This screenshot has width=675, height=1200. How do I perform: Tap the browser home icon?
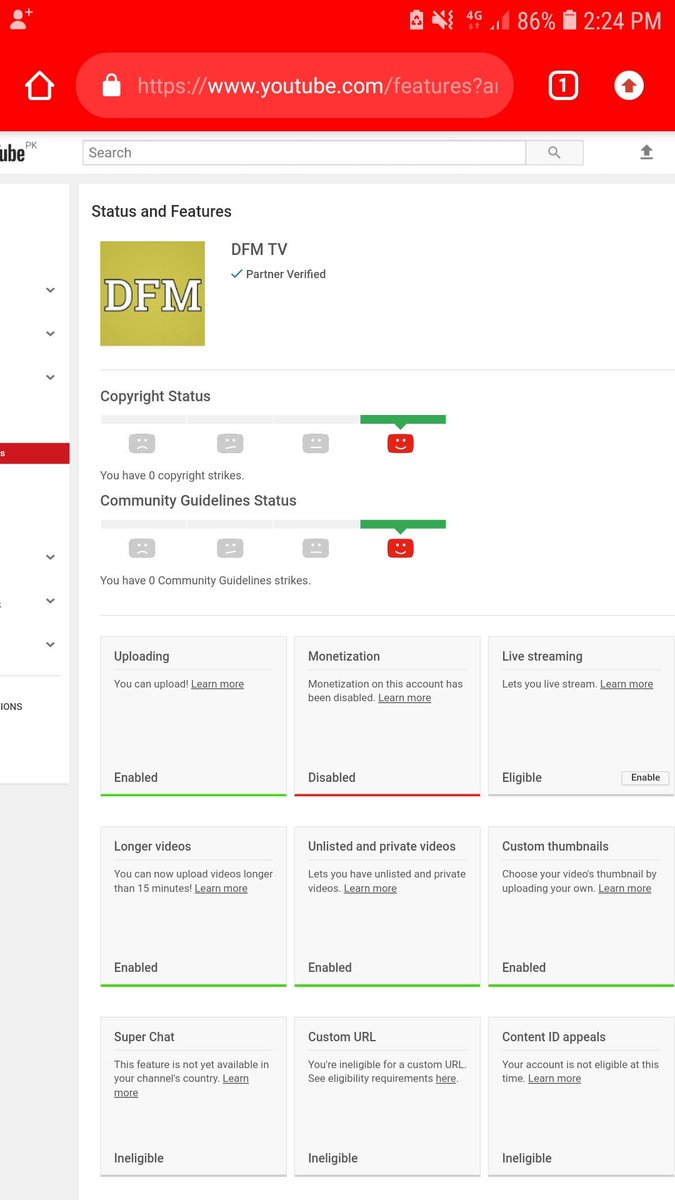pos(39,87)
